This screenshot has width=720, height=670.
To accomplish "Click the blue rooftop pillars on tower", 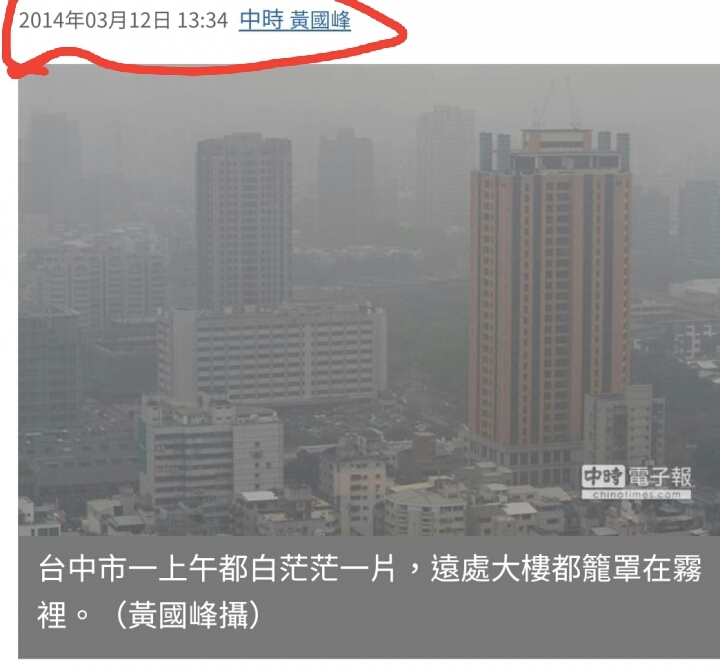I will tap(554, 152).
